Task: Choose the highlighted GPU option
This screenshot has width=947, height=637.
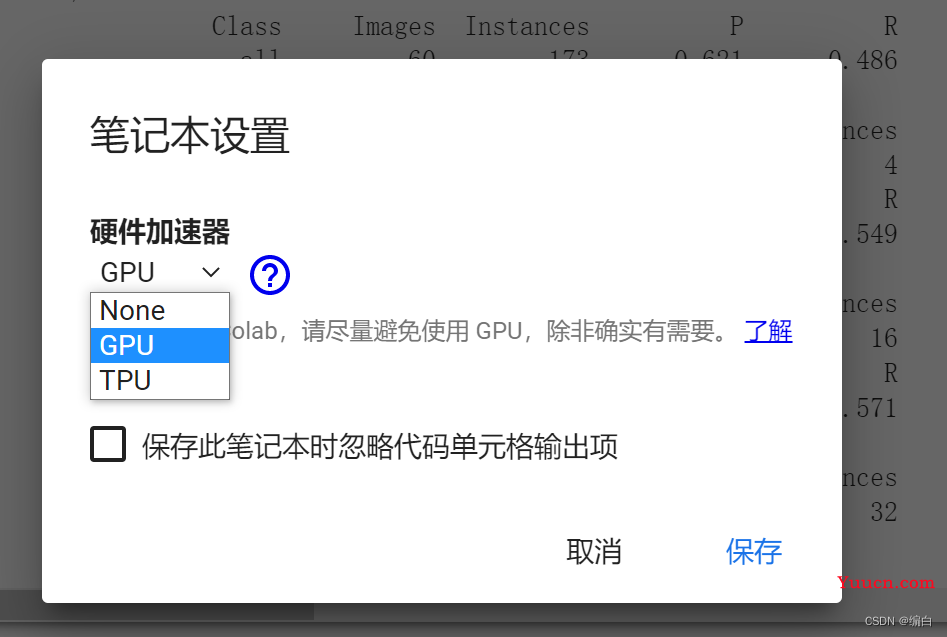Action: coord(159,345)
